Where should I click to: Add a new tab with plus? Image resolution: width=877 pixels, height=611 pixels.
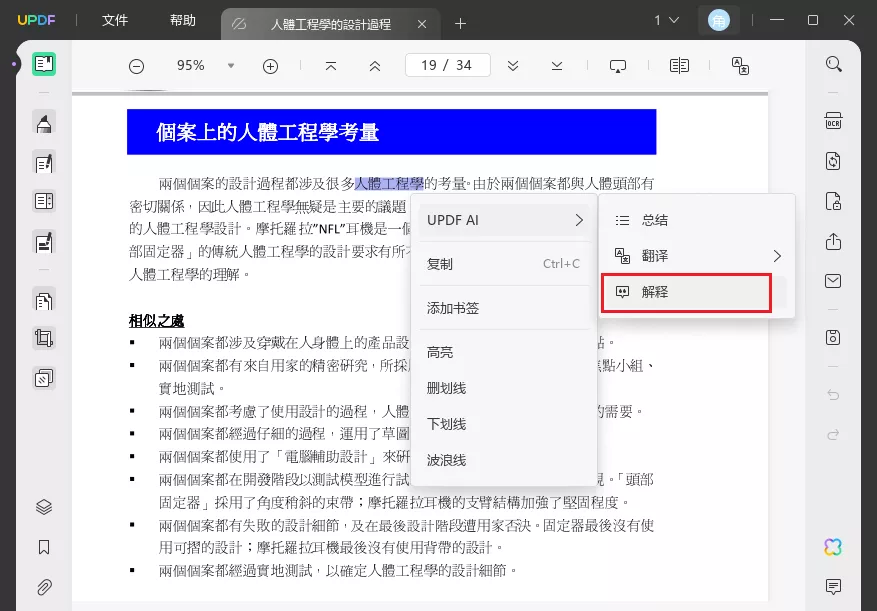460,24
